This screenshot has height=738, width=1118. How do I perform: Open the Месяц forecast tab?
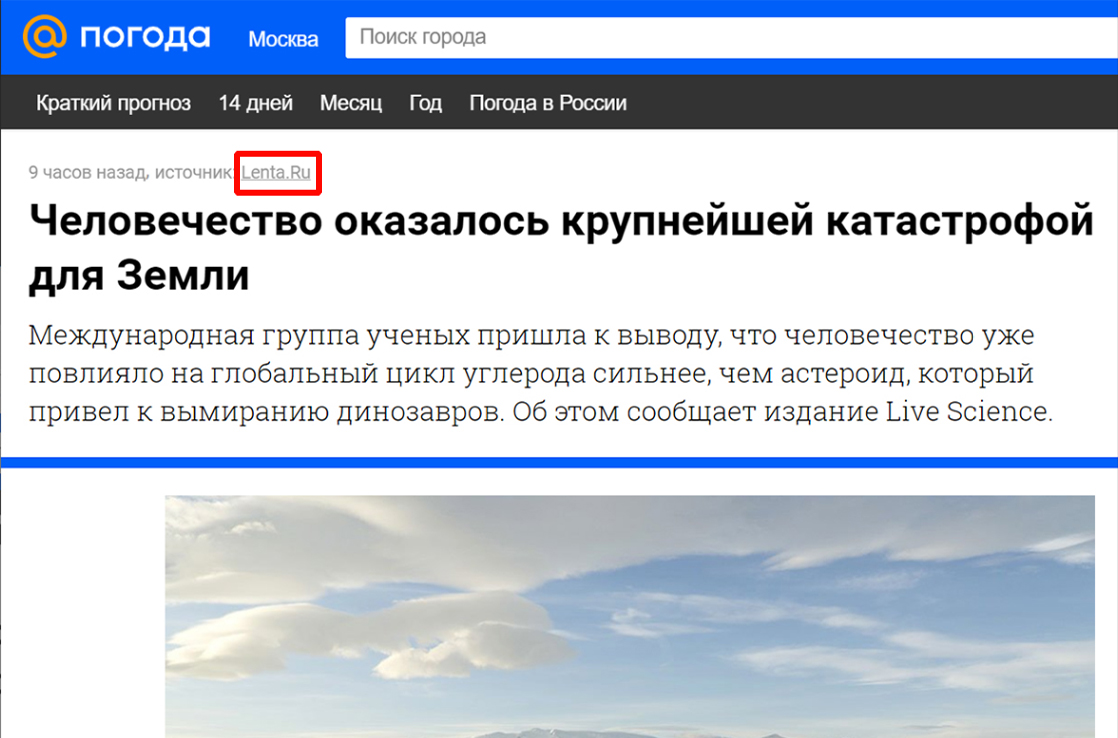[x=351, y=103]
